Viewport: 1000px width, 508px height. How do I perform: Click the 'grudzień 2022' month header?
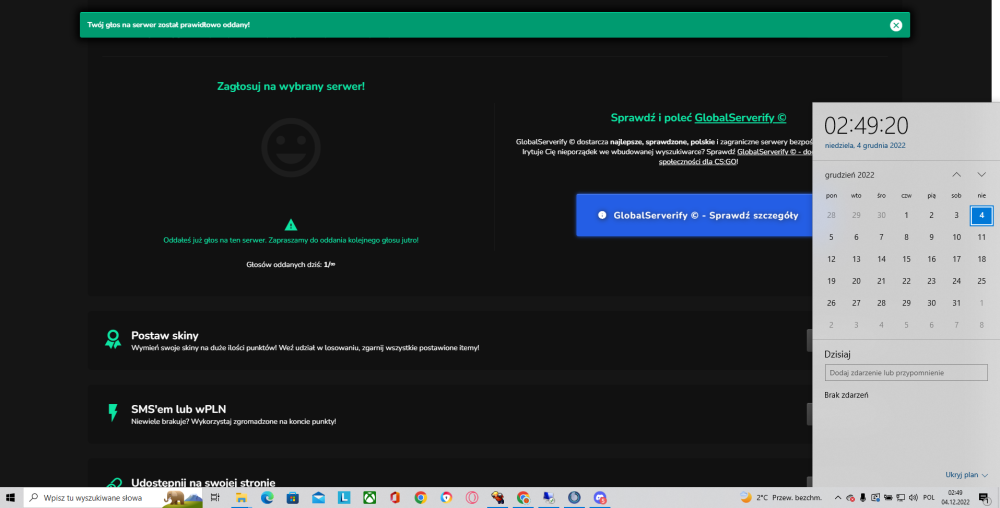(849, 175)
